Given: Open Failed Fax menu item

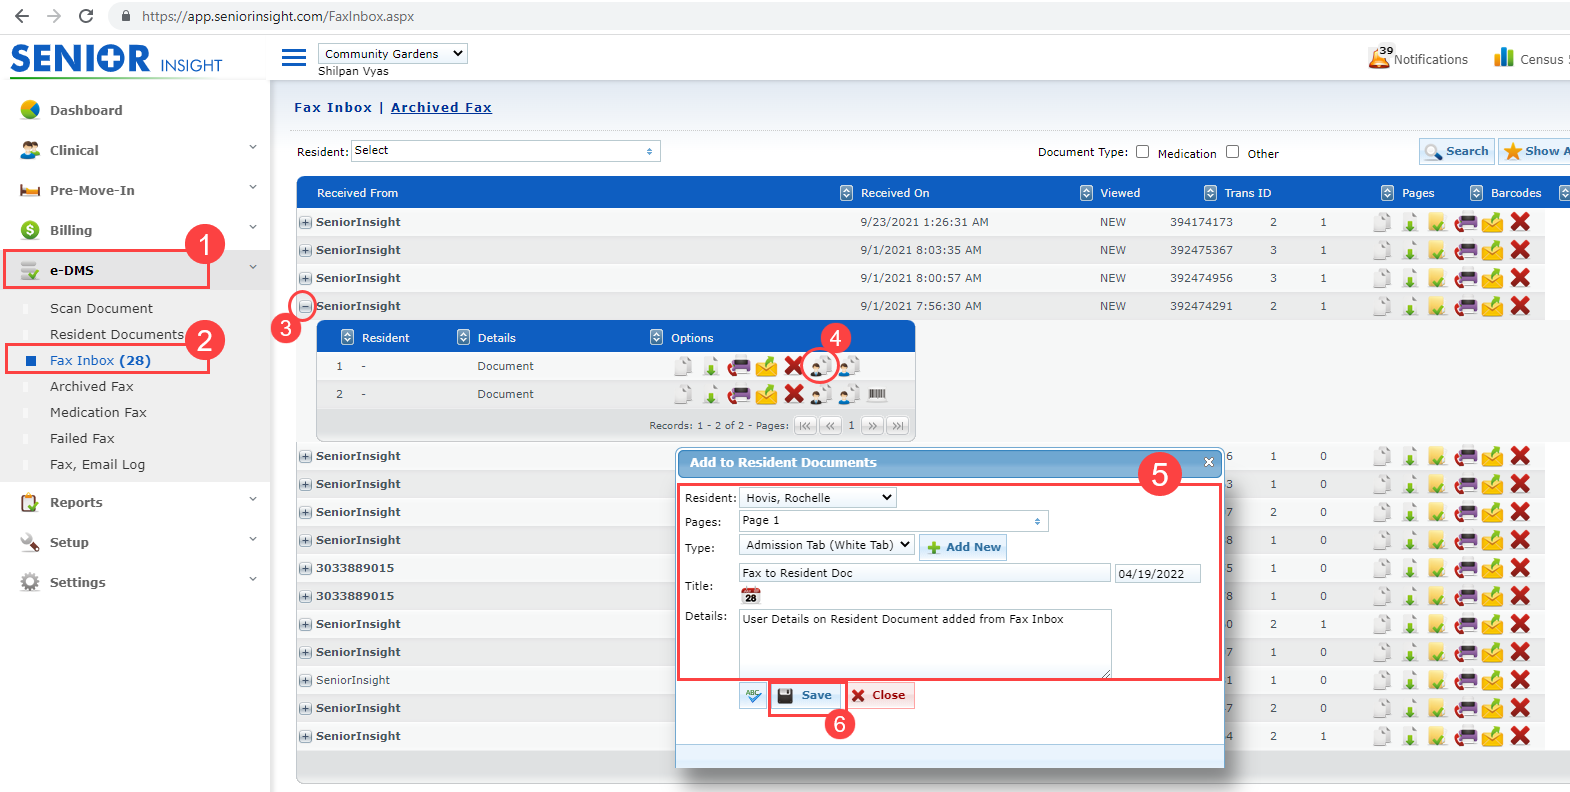Looking at the screenshot, I should coord(82,438).
